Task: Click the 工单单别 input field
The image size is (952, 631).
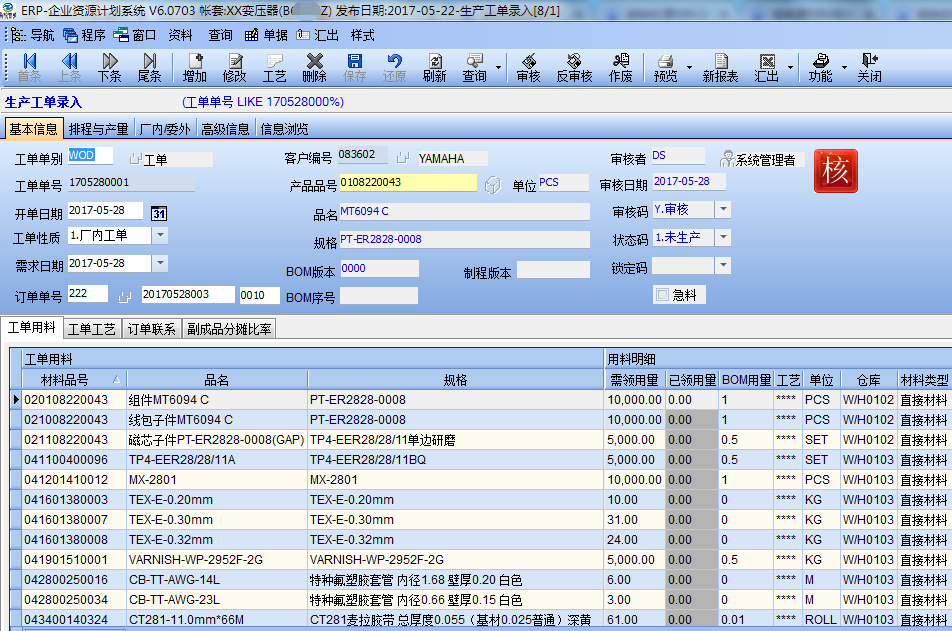Action: [90, 155]
